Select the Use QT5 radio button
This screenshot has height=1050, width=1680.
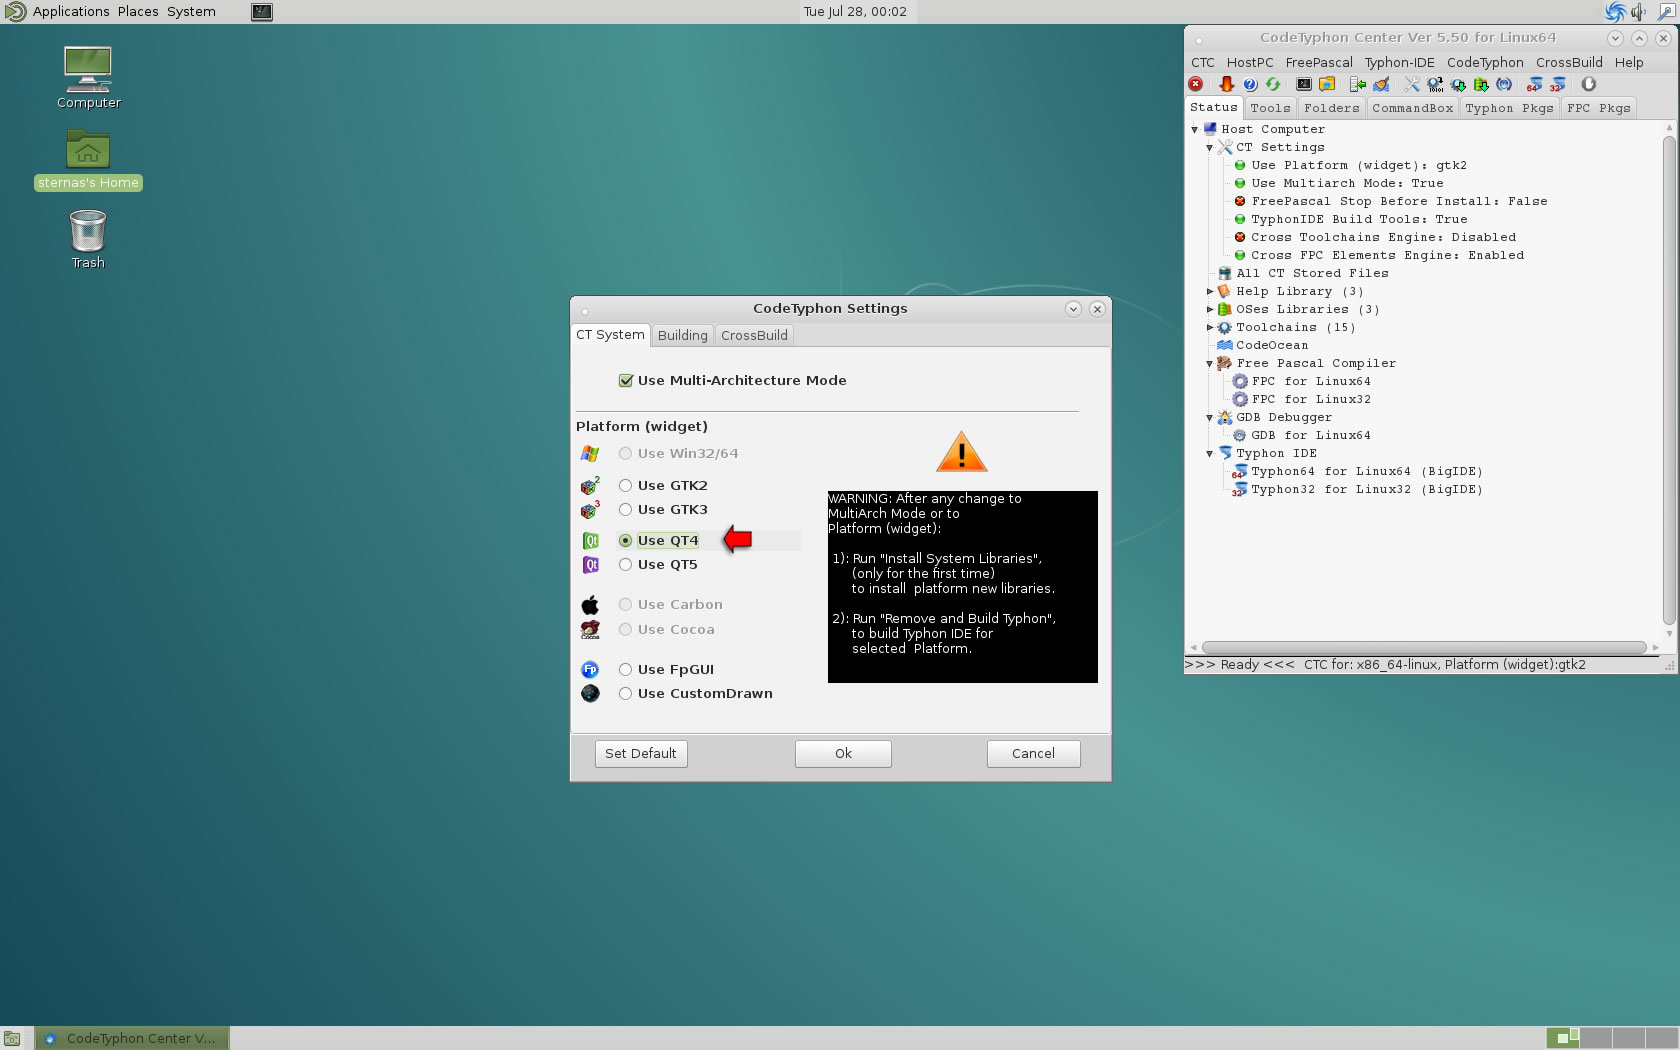(x=625, y=564)
